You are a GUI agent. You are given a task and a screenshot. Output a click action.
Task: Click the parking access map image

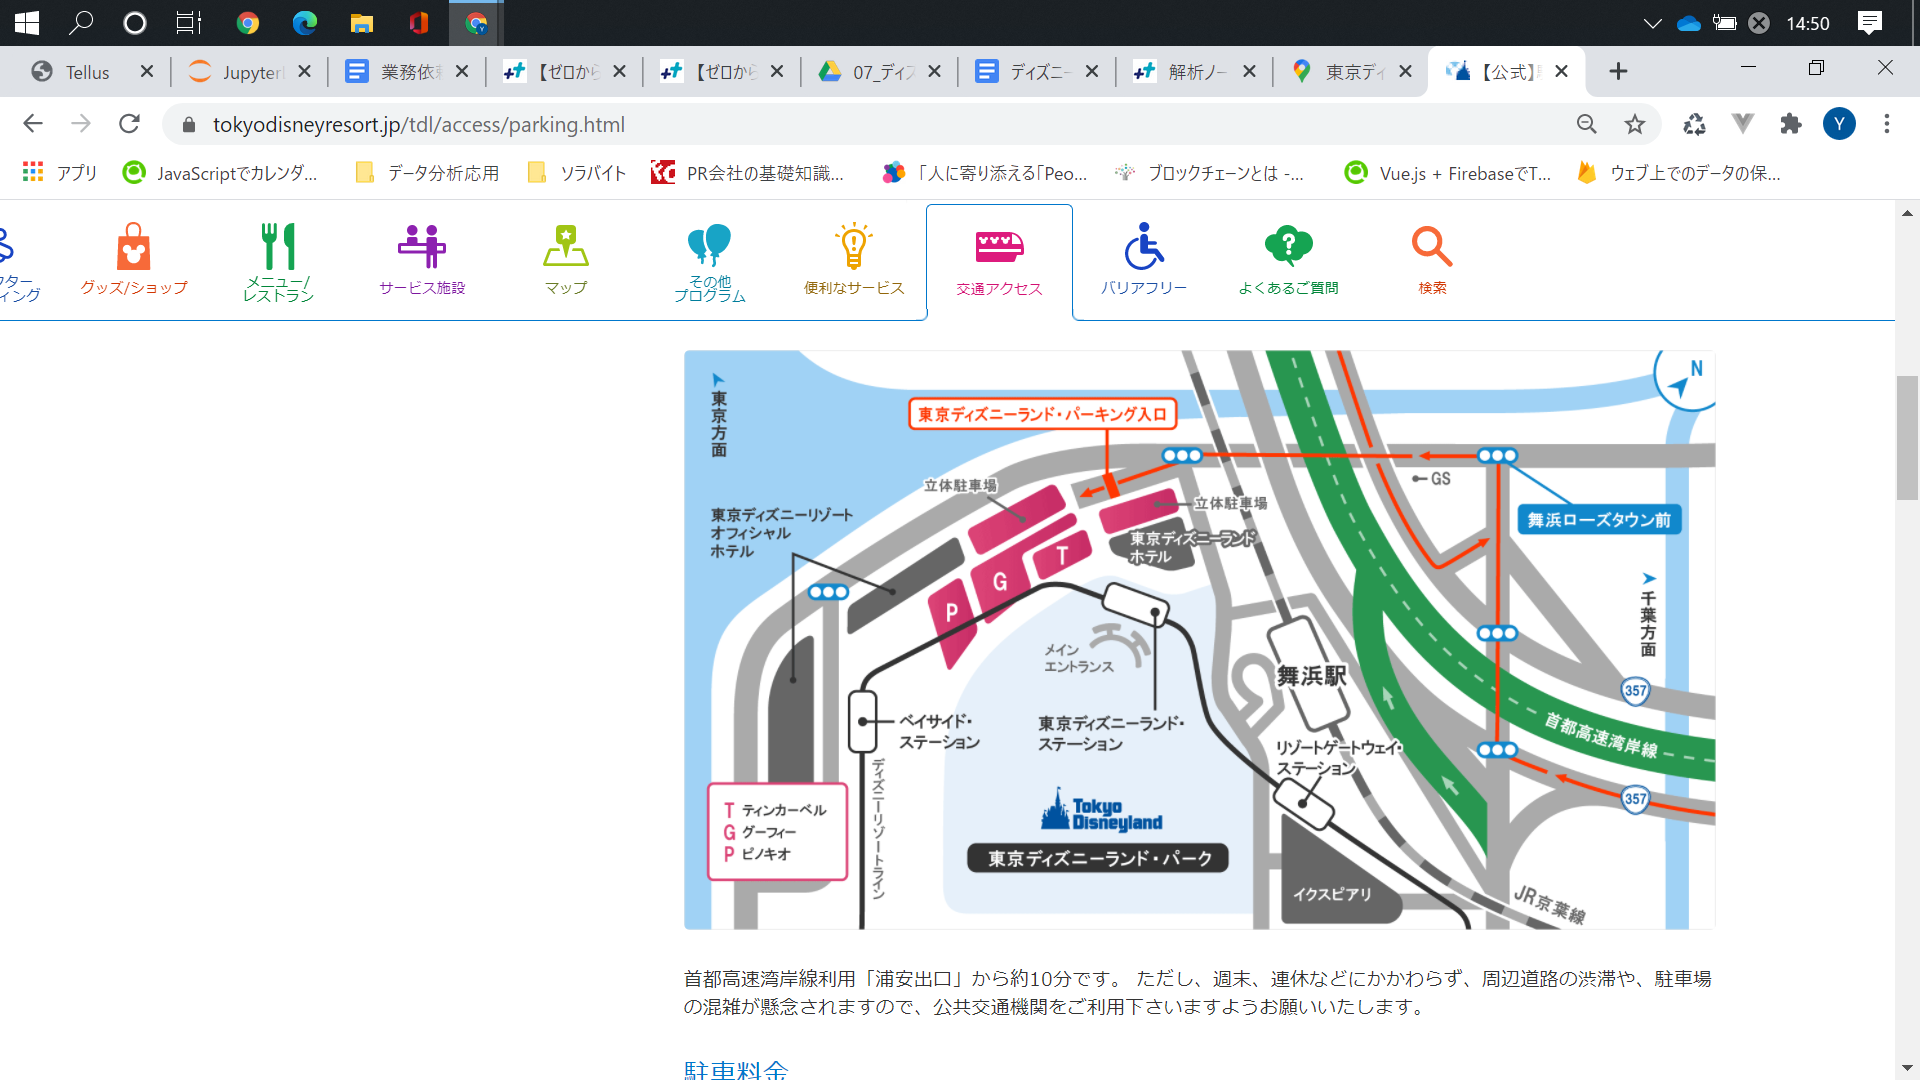click(x=1199, y=640)
